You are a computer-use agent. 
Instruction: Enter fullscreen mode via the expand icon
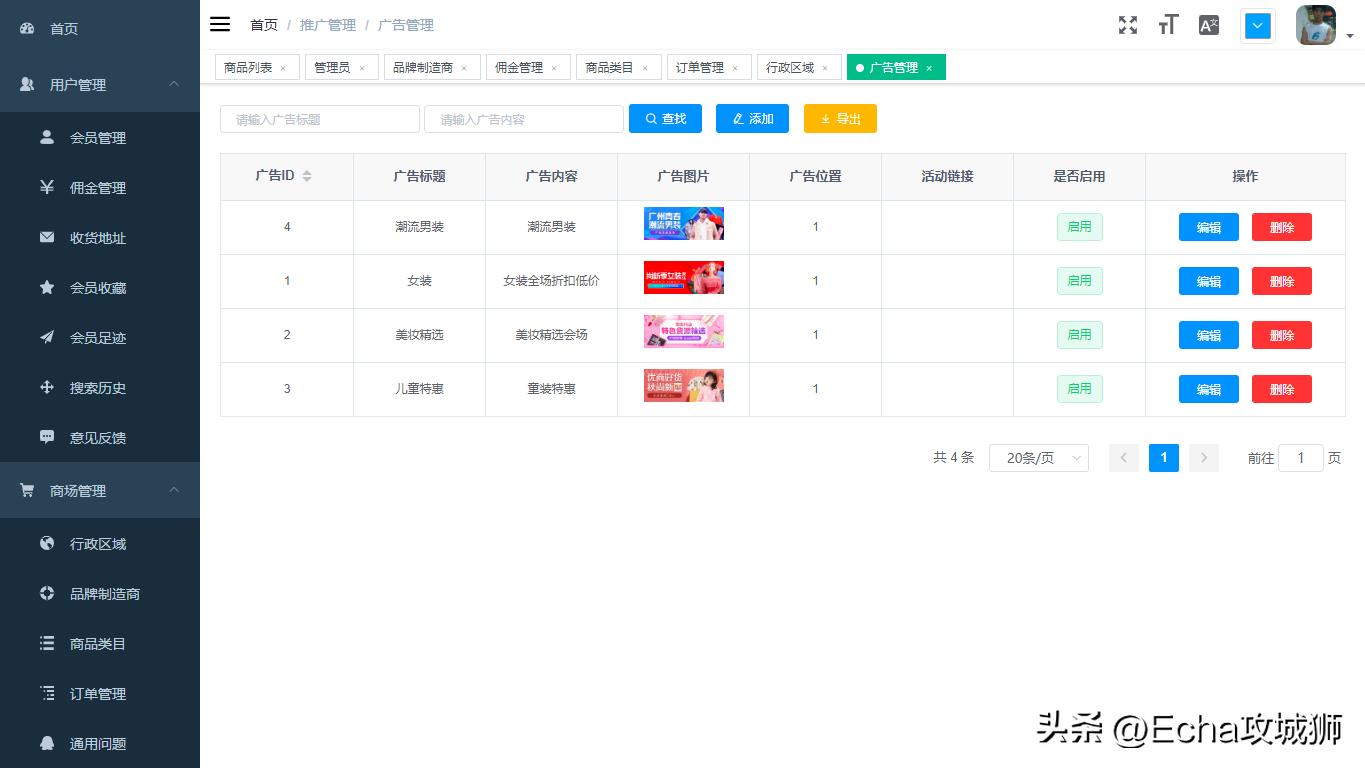[1127, 25]
